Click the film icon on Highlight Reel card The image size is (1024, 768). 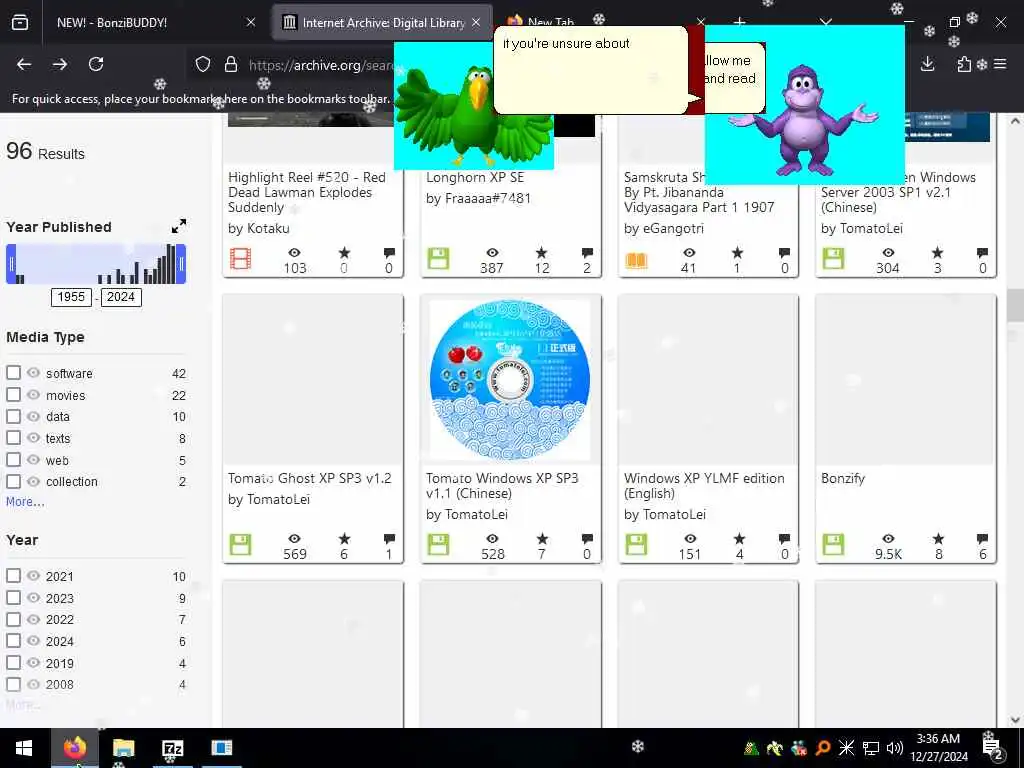(240, 259)
